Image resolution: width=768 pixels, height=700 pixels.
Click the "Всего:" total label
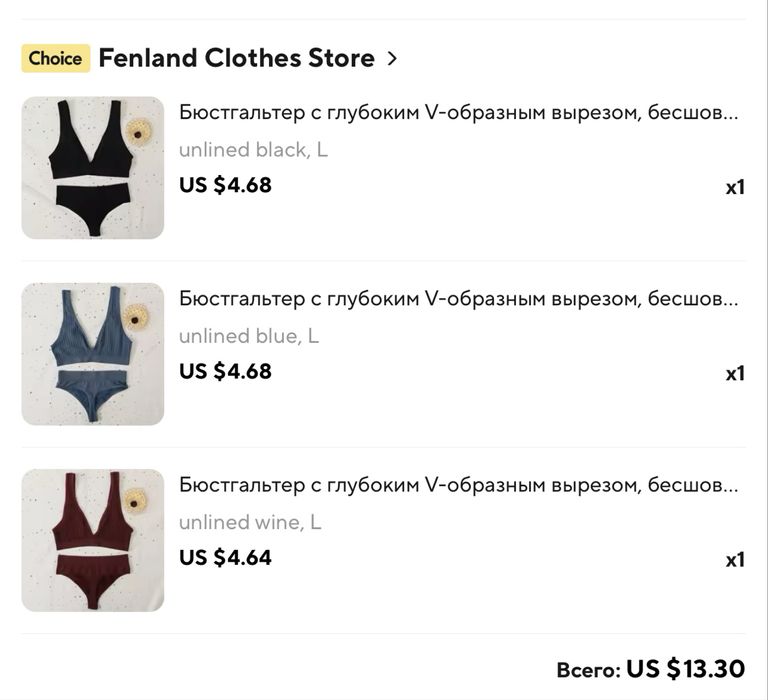(588, 669)
